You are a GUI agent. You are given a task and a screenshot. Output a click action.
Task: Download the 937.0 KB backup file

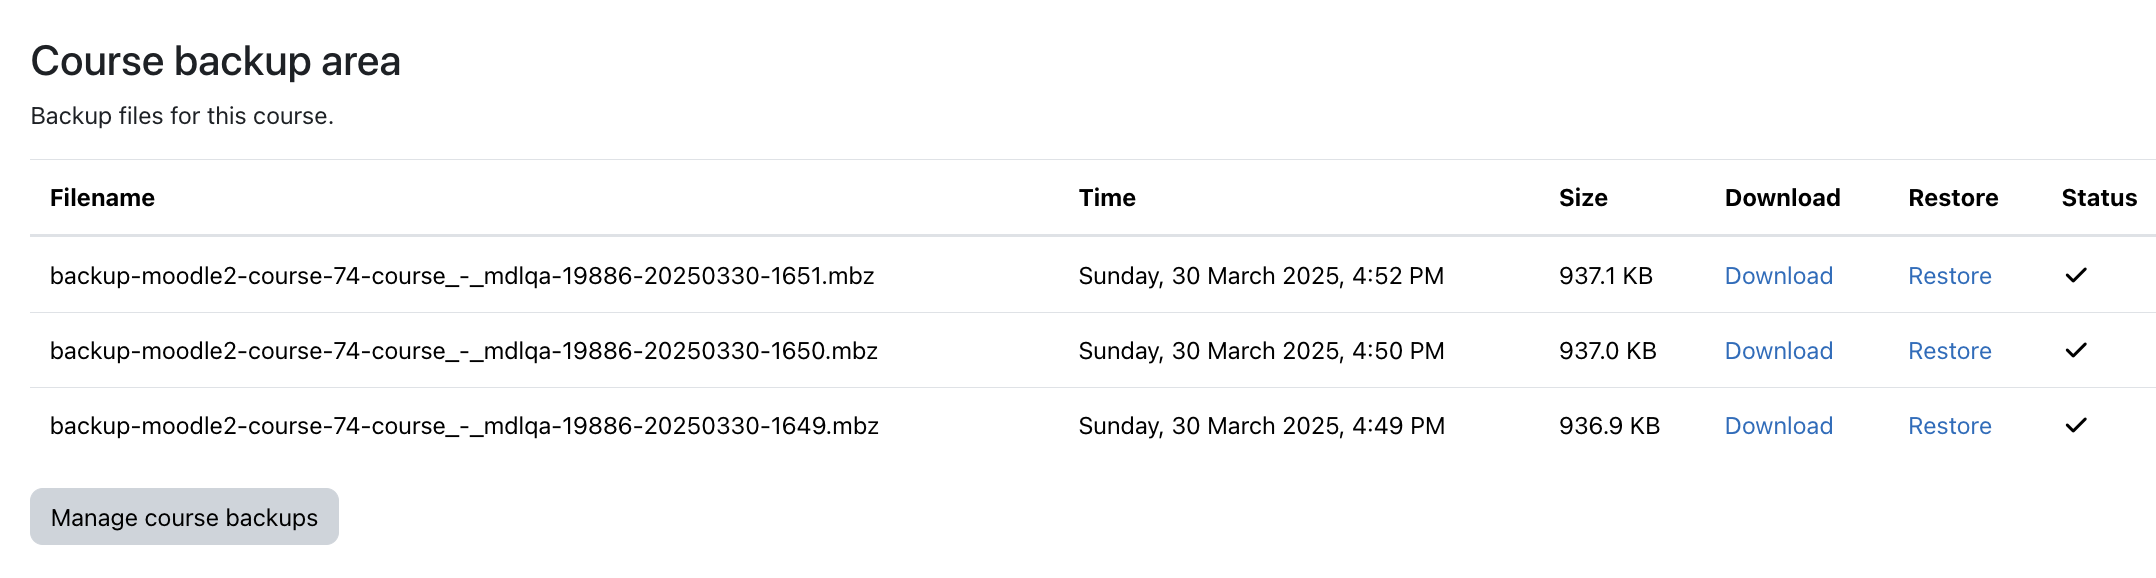click(x=1779, y=351)
